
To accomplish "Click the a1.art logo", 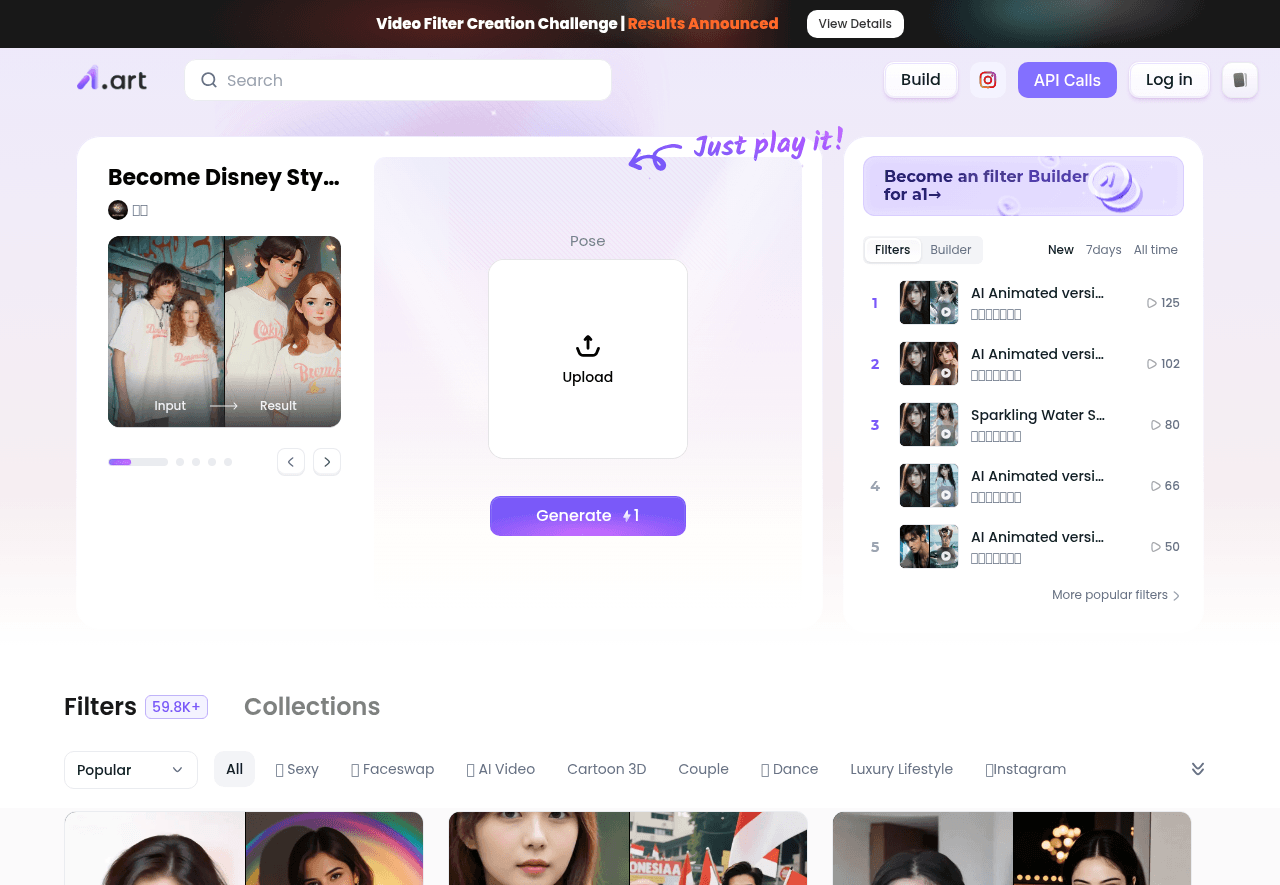I will pos(112,80).
